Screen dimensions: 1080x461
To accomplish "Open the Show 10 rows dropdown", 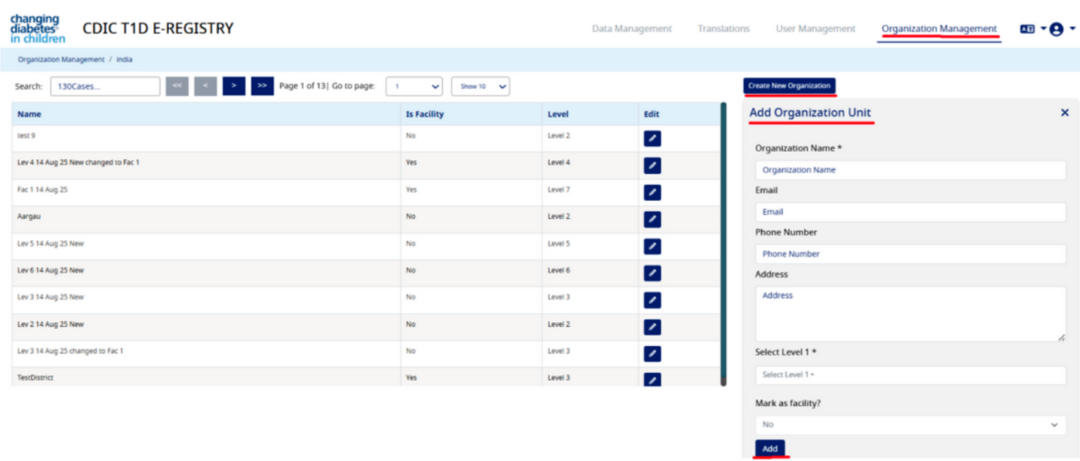I will point(480,87).
